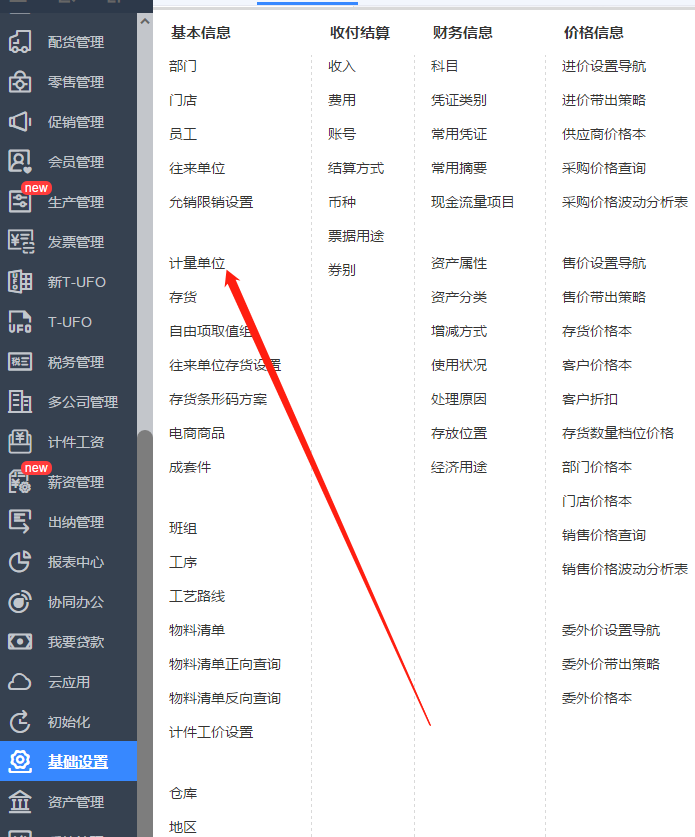Click the 初始化 refresh icon

pos(20,722)
